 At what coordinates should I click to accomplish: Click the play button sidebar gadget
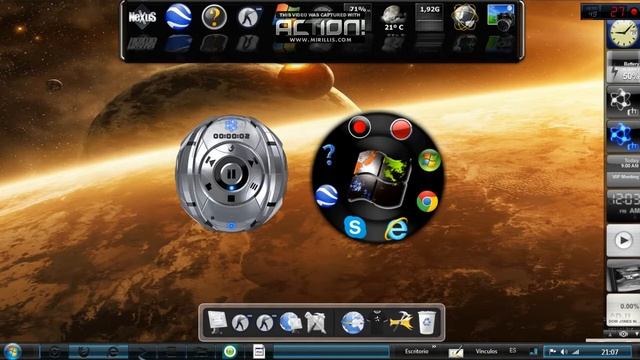pyautogui.click(x=623, y=240)
